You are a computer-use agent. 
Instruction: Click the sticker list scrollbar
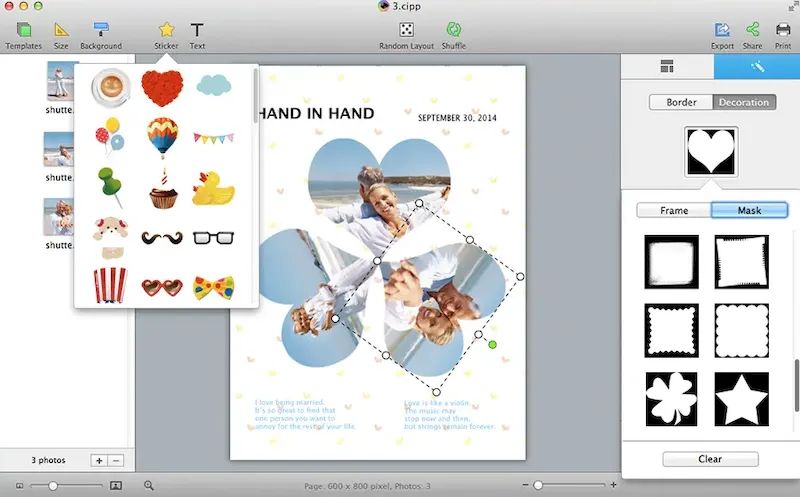point(255,96)
